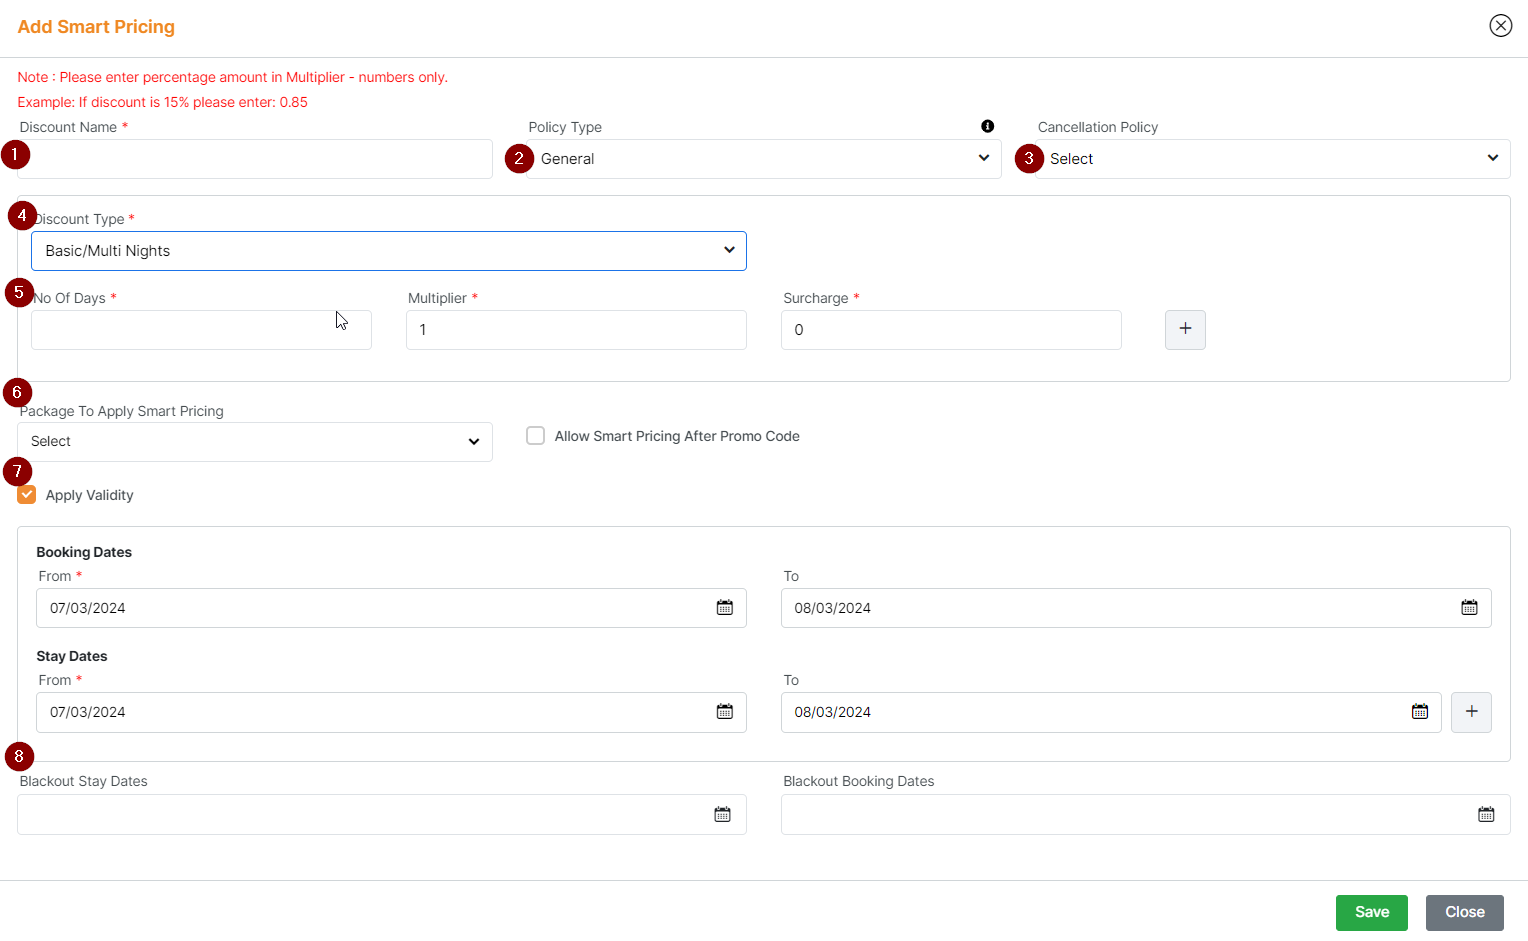1528x941 pixels.
Task: Click the No Of Days input field
Action: pos(200,329)
